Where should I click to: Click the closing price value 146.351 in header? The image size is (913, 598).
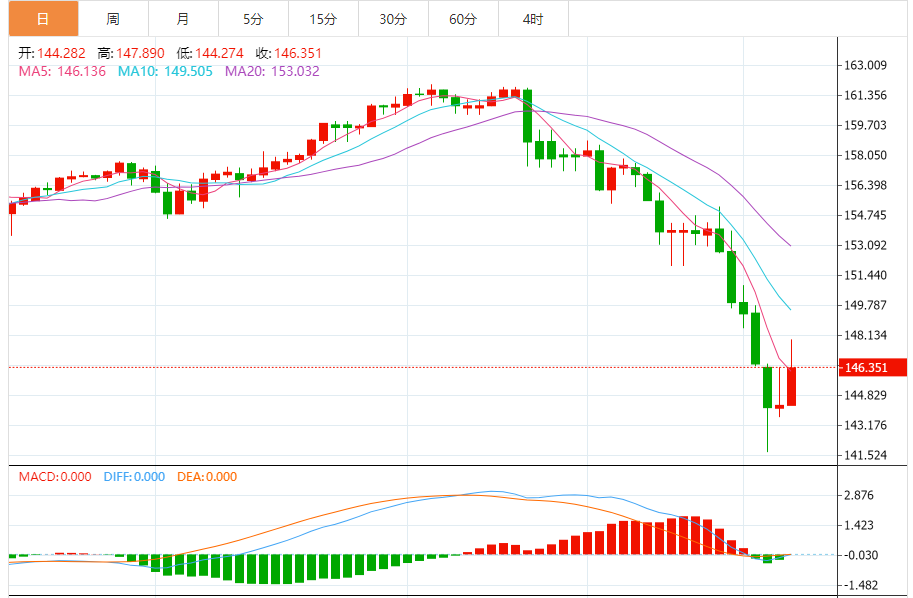pyautogui.click(x=298, y=54)
